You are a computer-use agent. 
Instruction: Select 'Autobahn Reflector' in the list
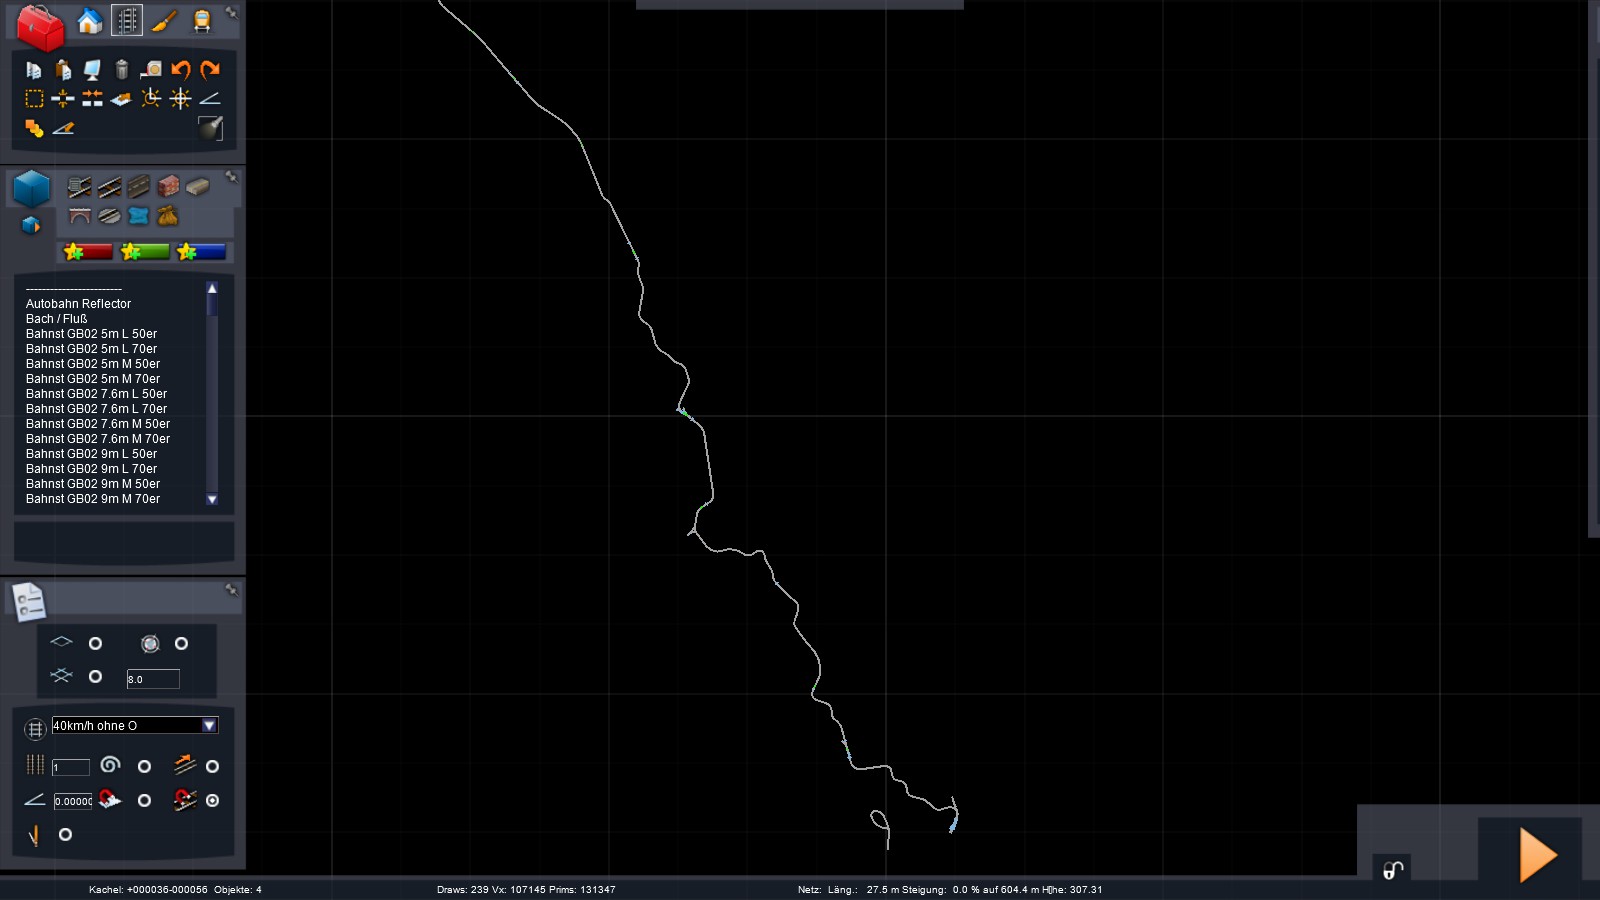click(78, 304)
